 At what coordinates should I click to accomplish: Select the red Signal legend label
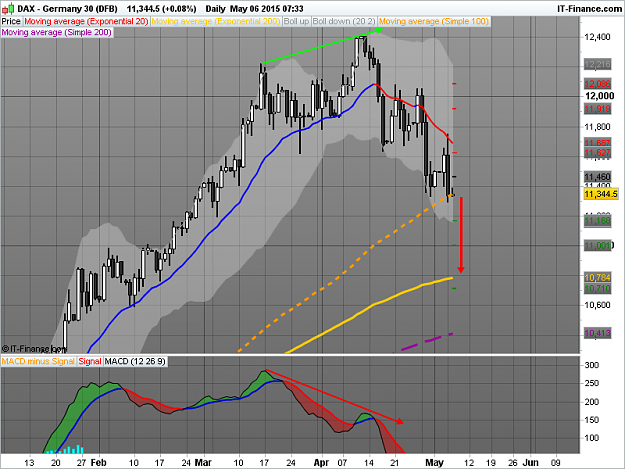pos(90,361)
